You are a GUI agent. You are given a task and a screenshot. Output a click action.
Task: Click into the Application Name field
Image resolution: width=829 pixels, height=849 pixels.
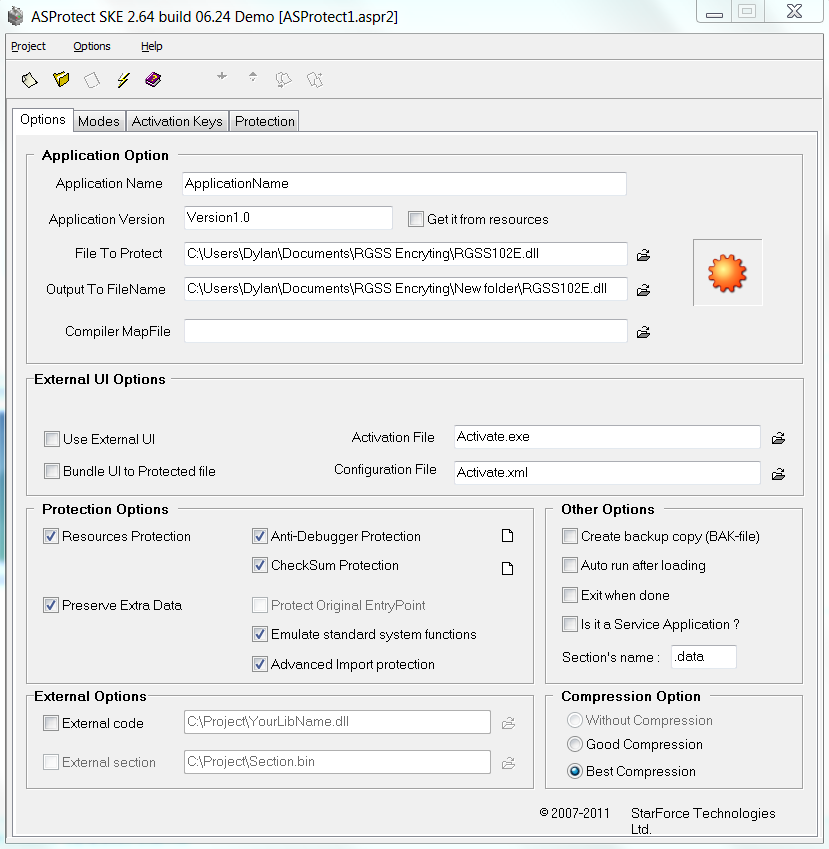pyautogui.click(x=404, y=184)
